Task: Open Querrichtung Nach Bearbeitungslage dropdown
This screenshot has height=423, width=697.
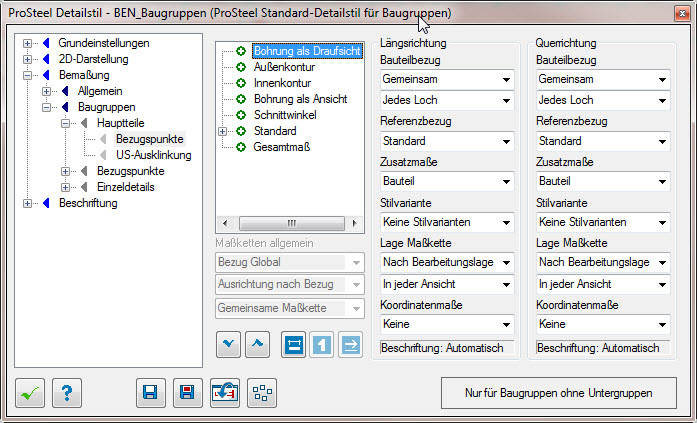Action: coord(603,262)
